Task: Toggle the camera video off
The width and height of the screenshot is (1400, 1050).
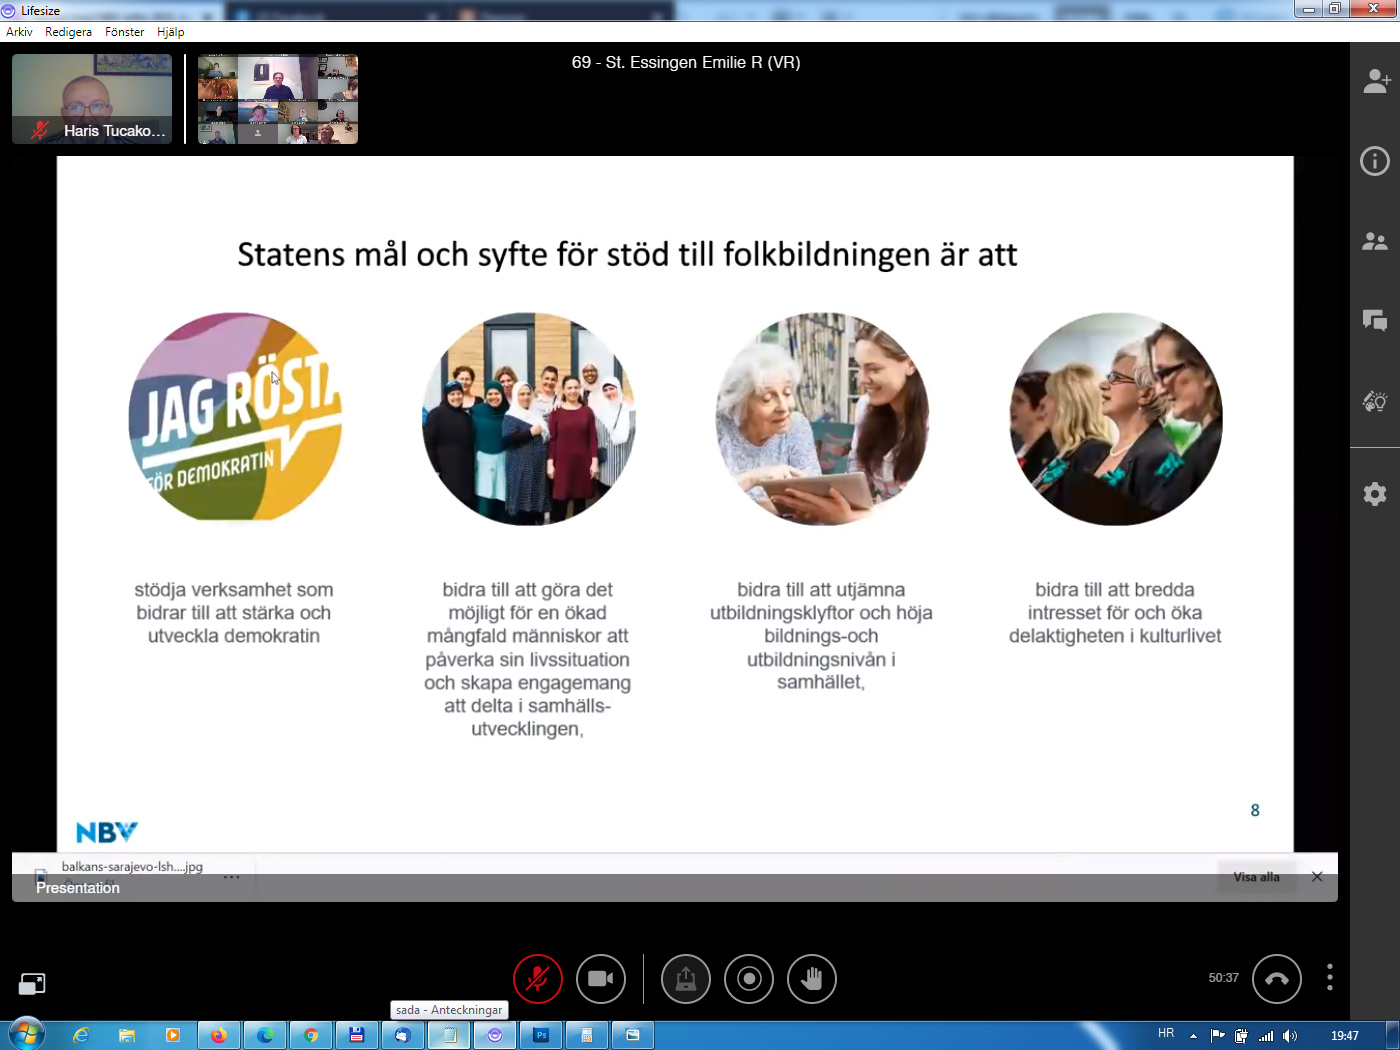Action: [x=601, y=979]
